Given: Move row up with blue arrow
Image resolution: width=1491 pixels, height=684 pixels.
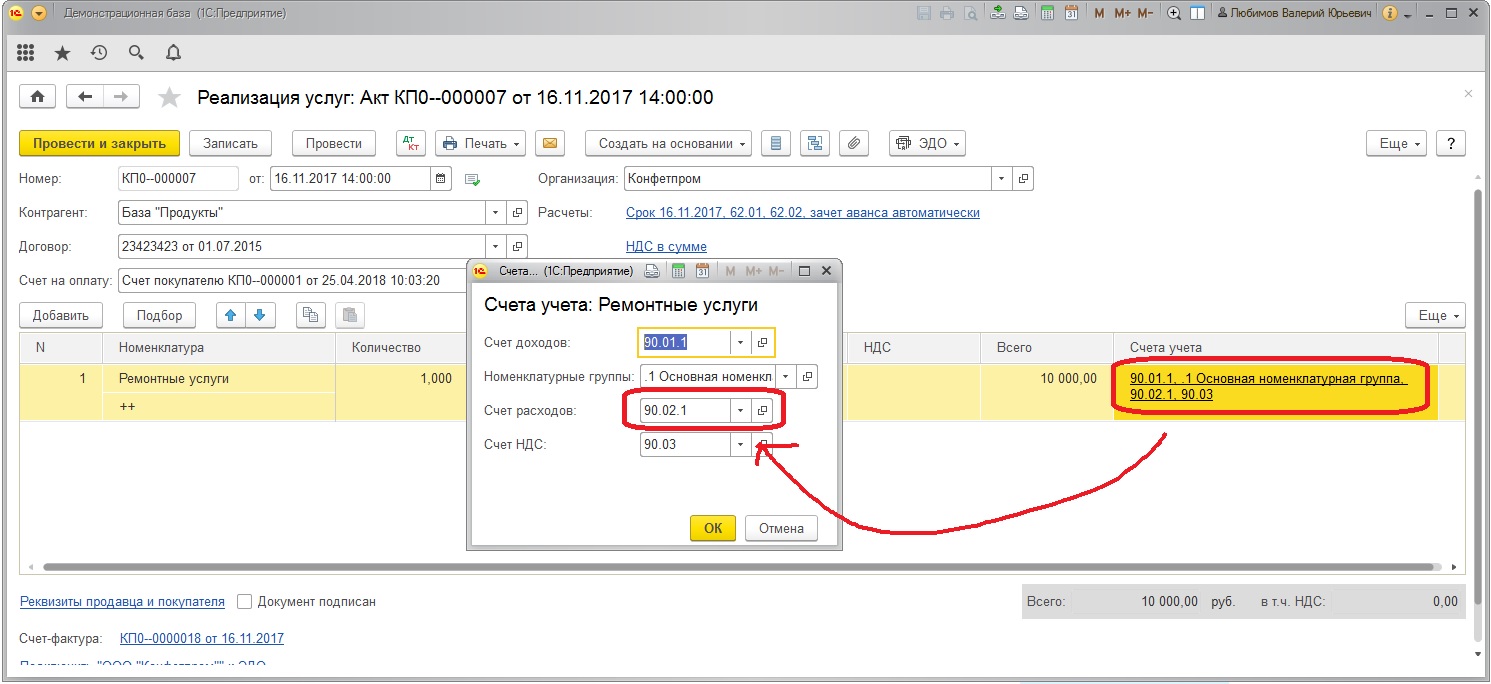Looking at the screenshot, I should tap(231, 315).
